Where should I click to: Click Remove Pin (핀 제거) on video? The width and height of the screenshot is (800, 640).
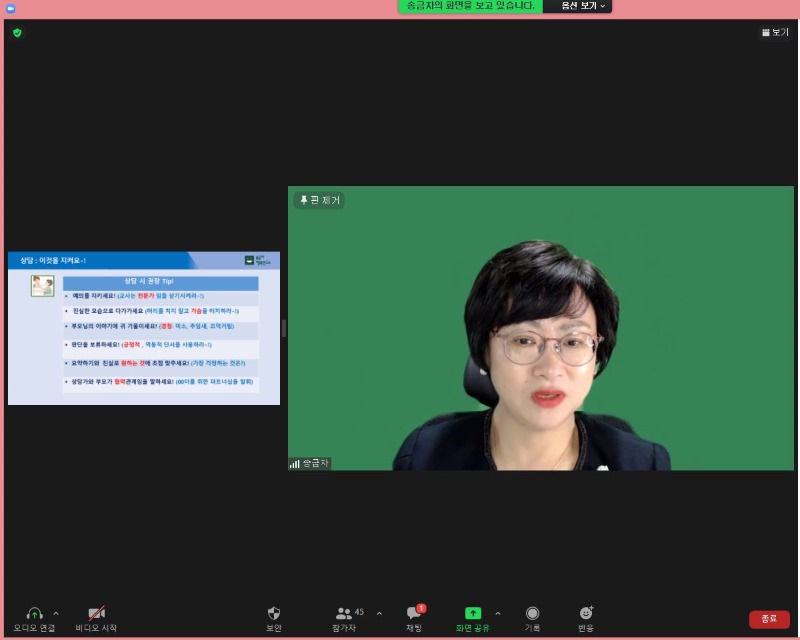[320, 200]
